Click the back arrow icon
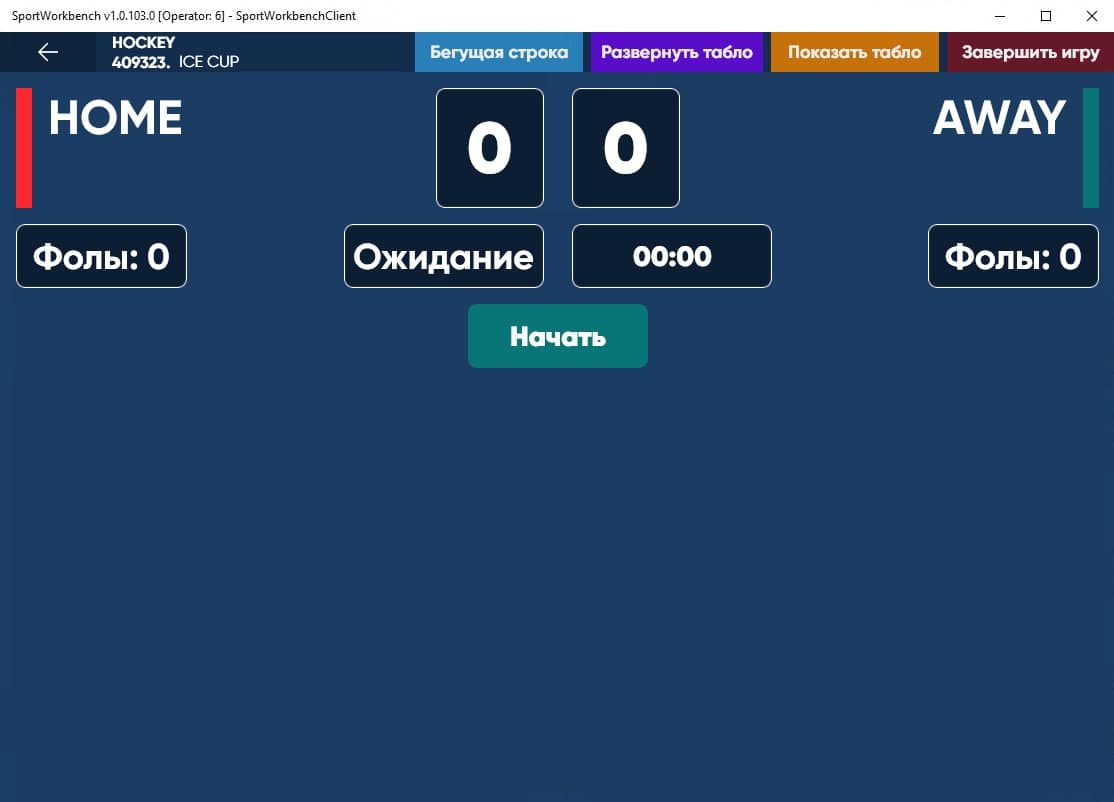This screenshot has height=802, width=1114. pos(47,52)
